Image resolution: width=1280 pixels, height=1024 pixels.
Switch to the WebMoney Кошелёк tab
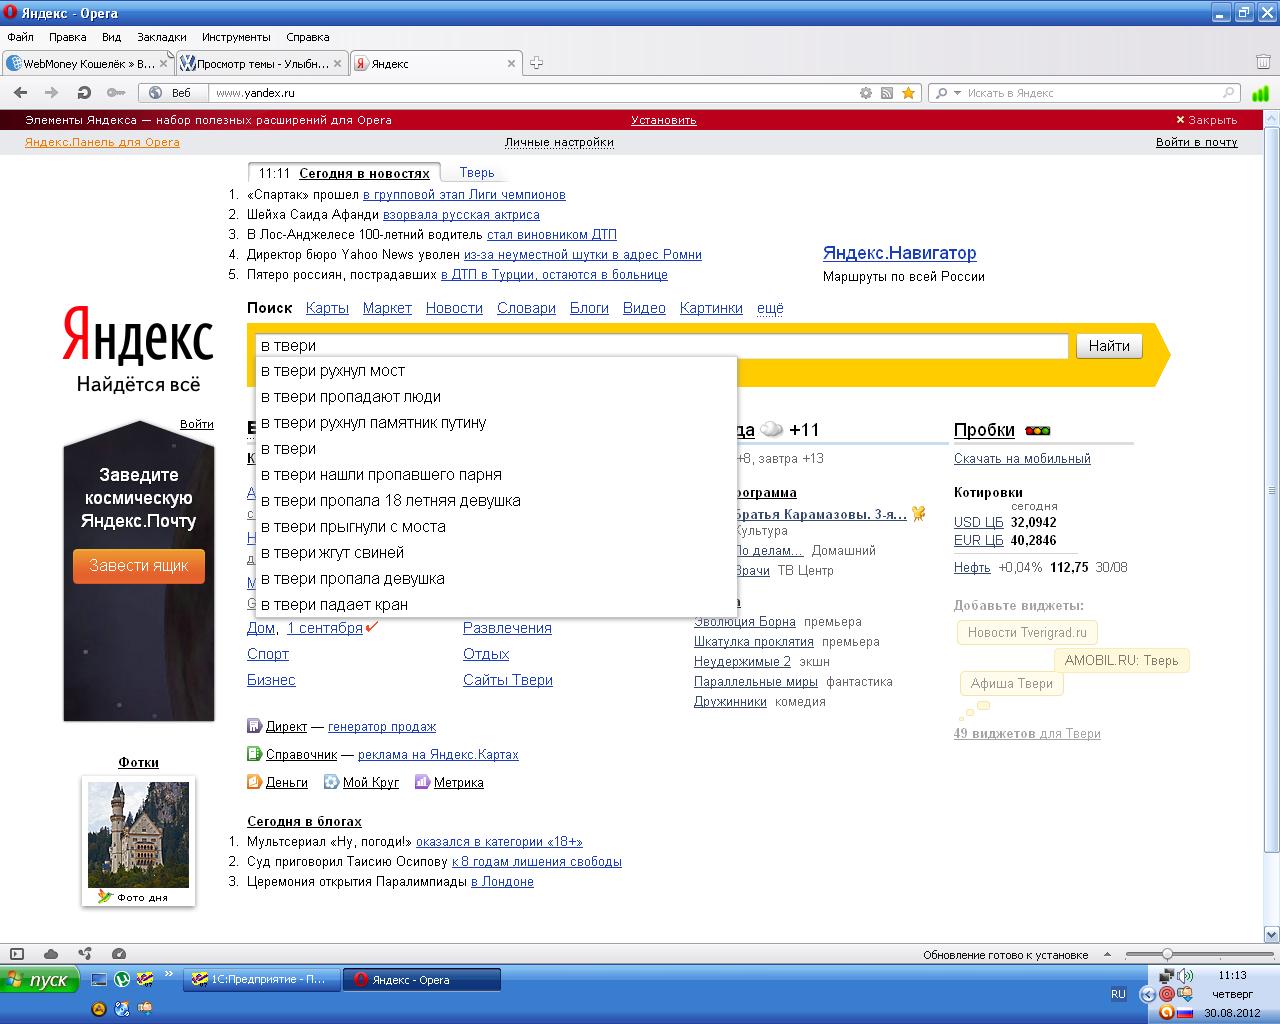pos(86,63)
